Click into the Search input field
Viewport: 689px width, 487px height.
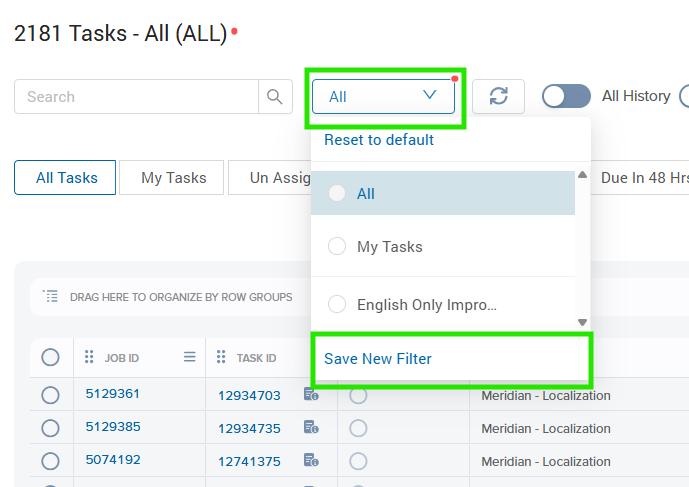136,96
